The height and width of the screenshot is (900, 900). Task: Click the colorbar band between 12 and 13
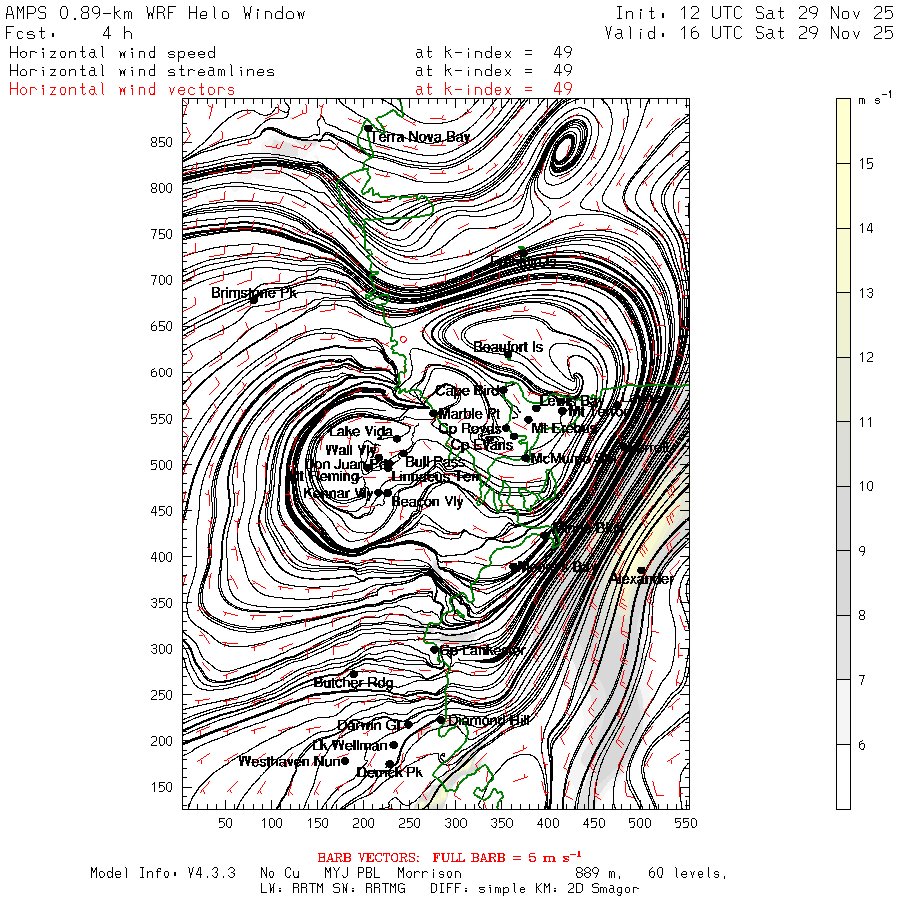click(843, 325)
